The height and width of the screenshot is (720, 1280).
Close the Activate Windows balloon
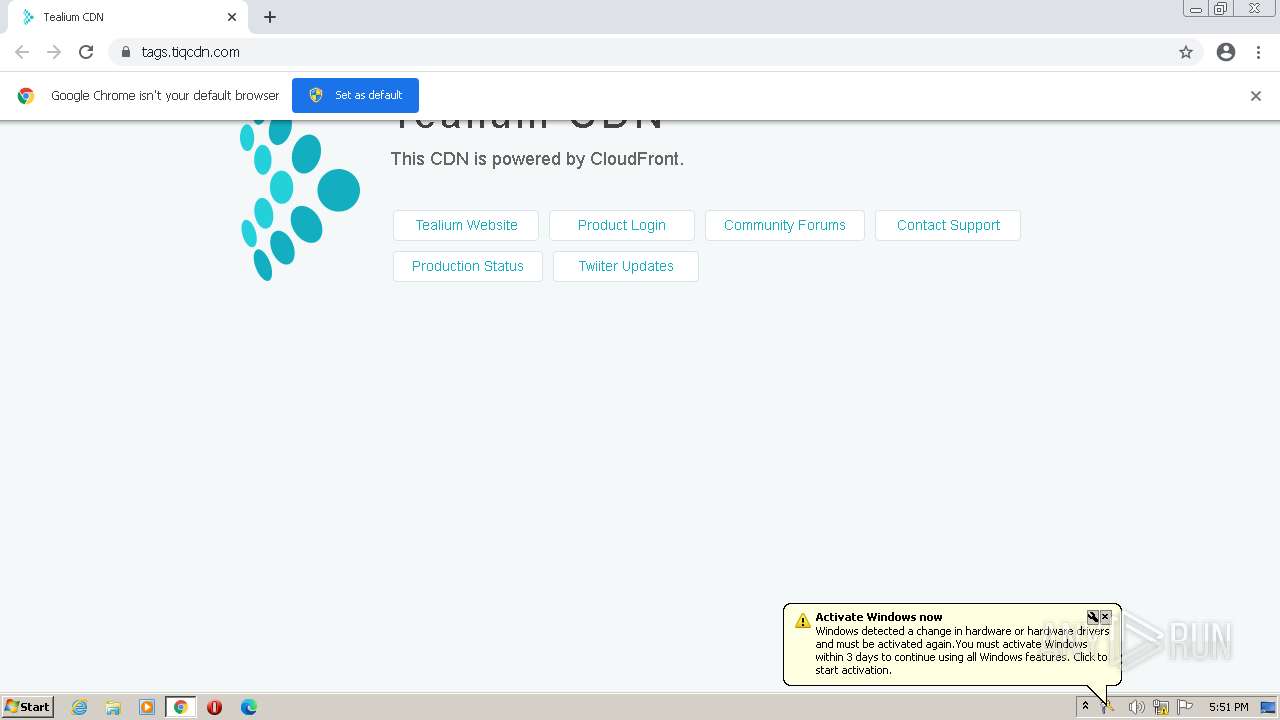[1106, 617]
